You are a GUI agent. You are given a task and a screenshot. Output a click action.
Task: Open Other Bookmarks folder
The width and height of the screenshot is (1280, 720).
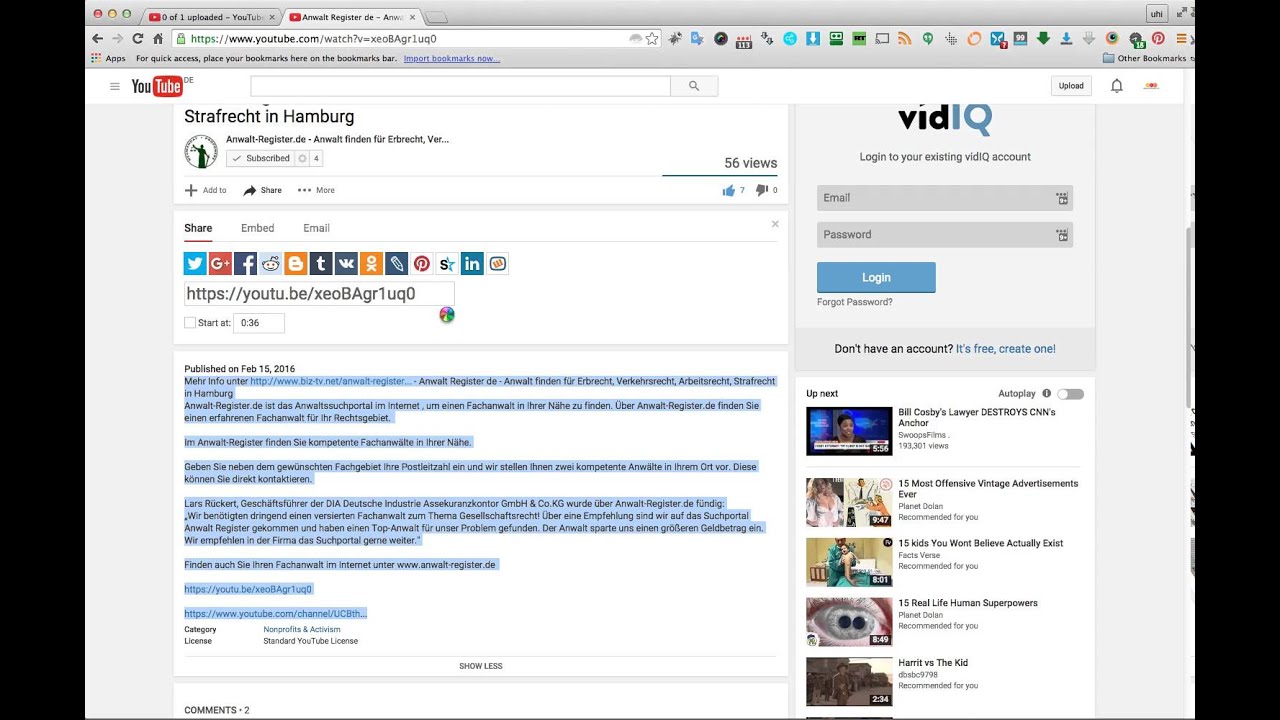point(1144,58)
